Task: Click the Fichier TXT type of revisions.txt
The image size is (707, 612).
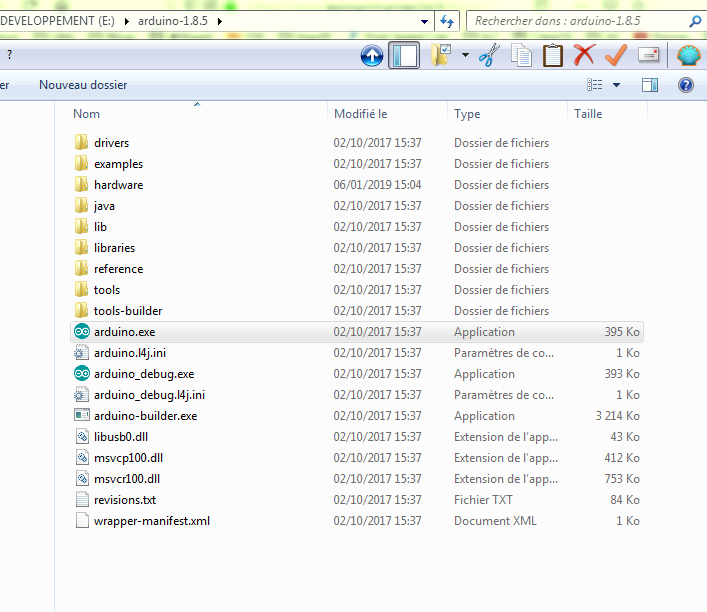Action: pos(483,500)
